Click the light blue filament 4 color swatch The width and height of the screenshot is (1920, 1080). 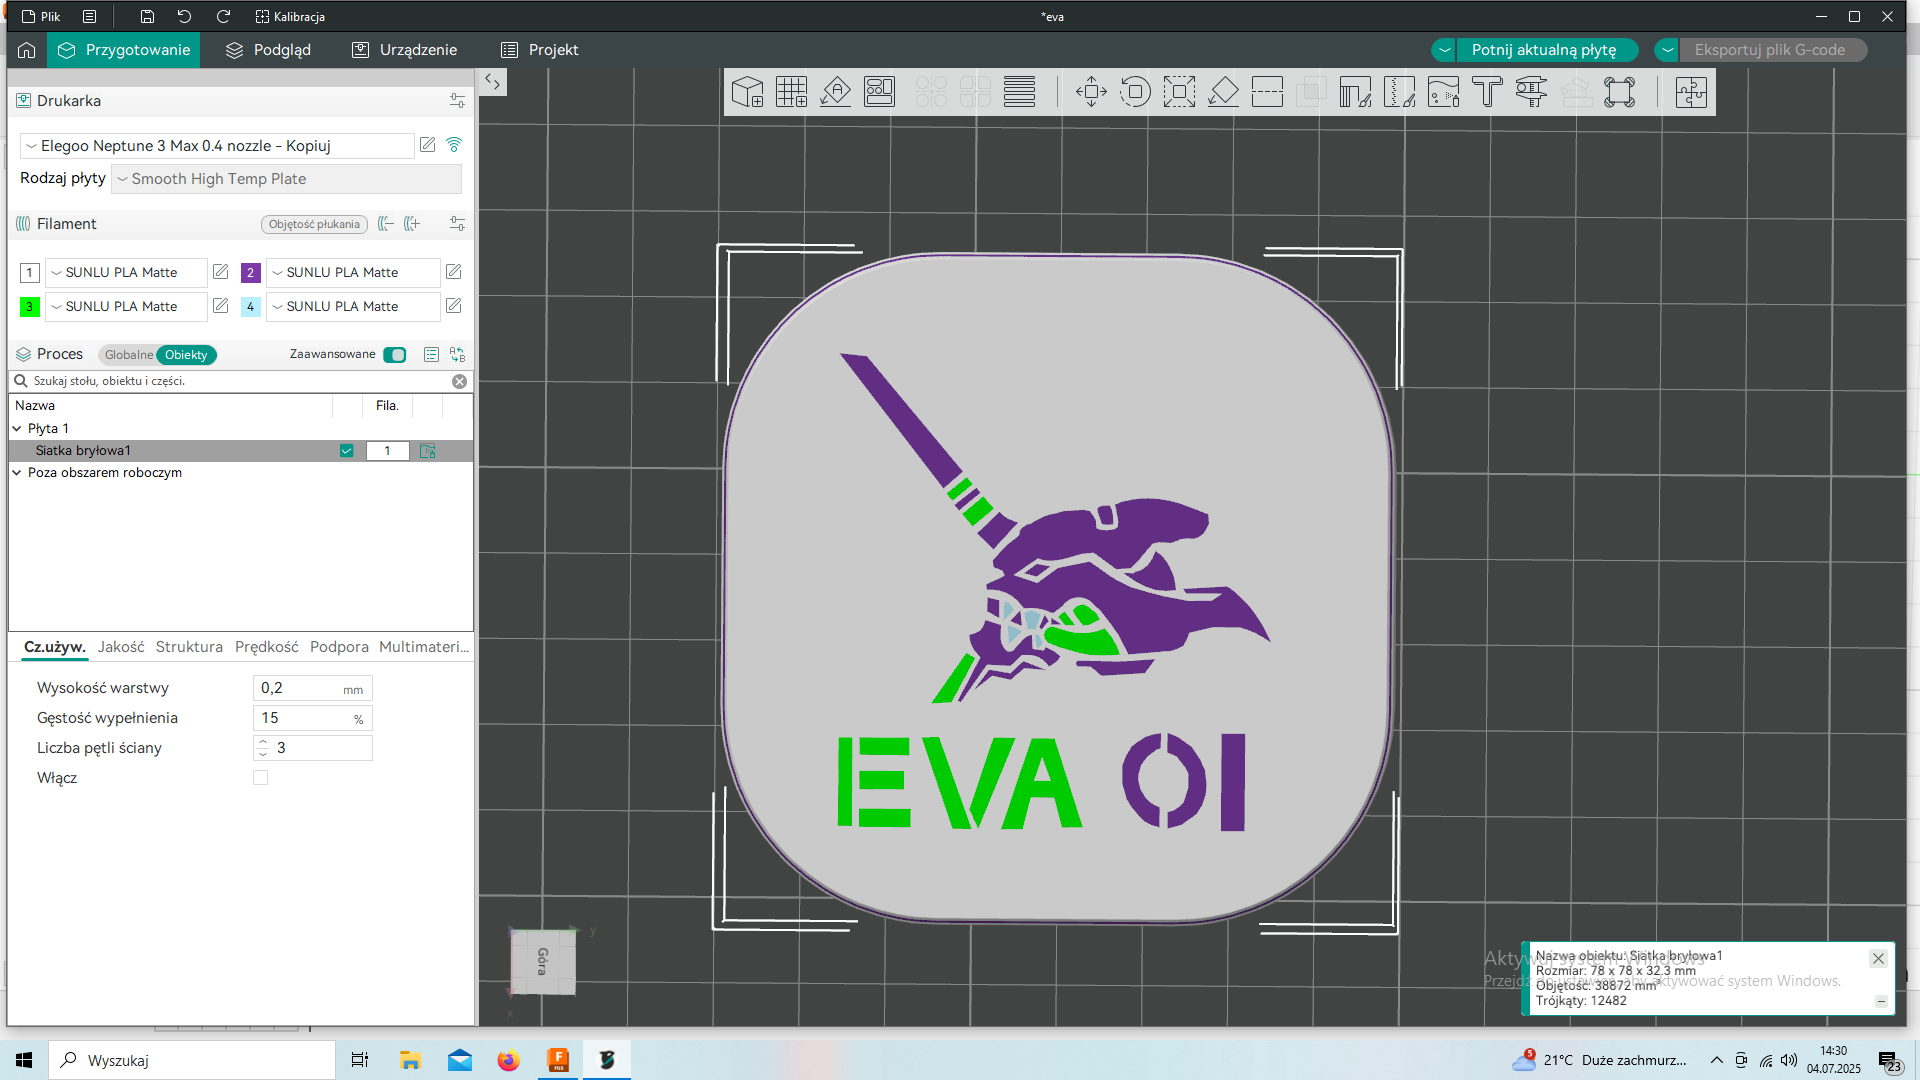click(250, 306)
